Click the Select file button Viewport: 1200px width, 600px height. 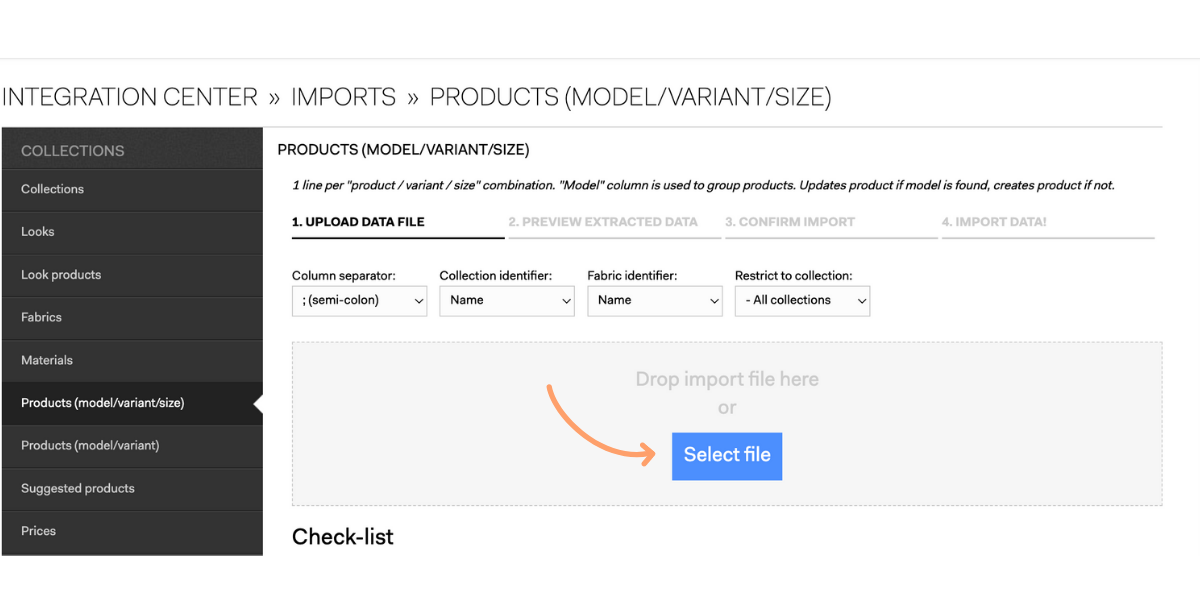coord(727,456)
